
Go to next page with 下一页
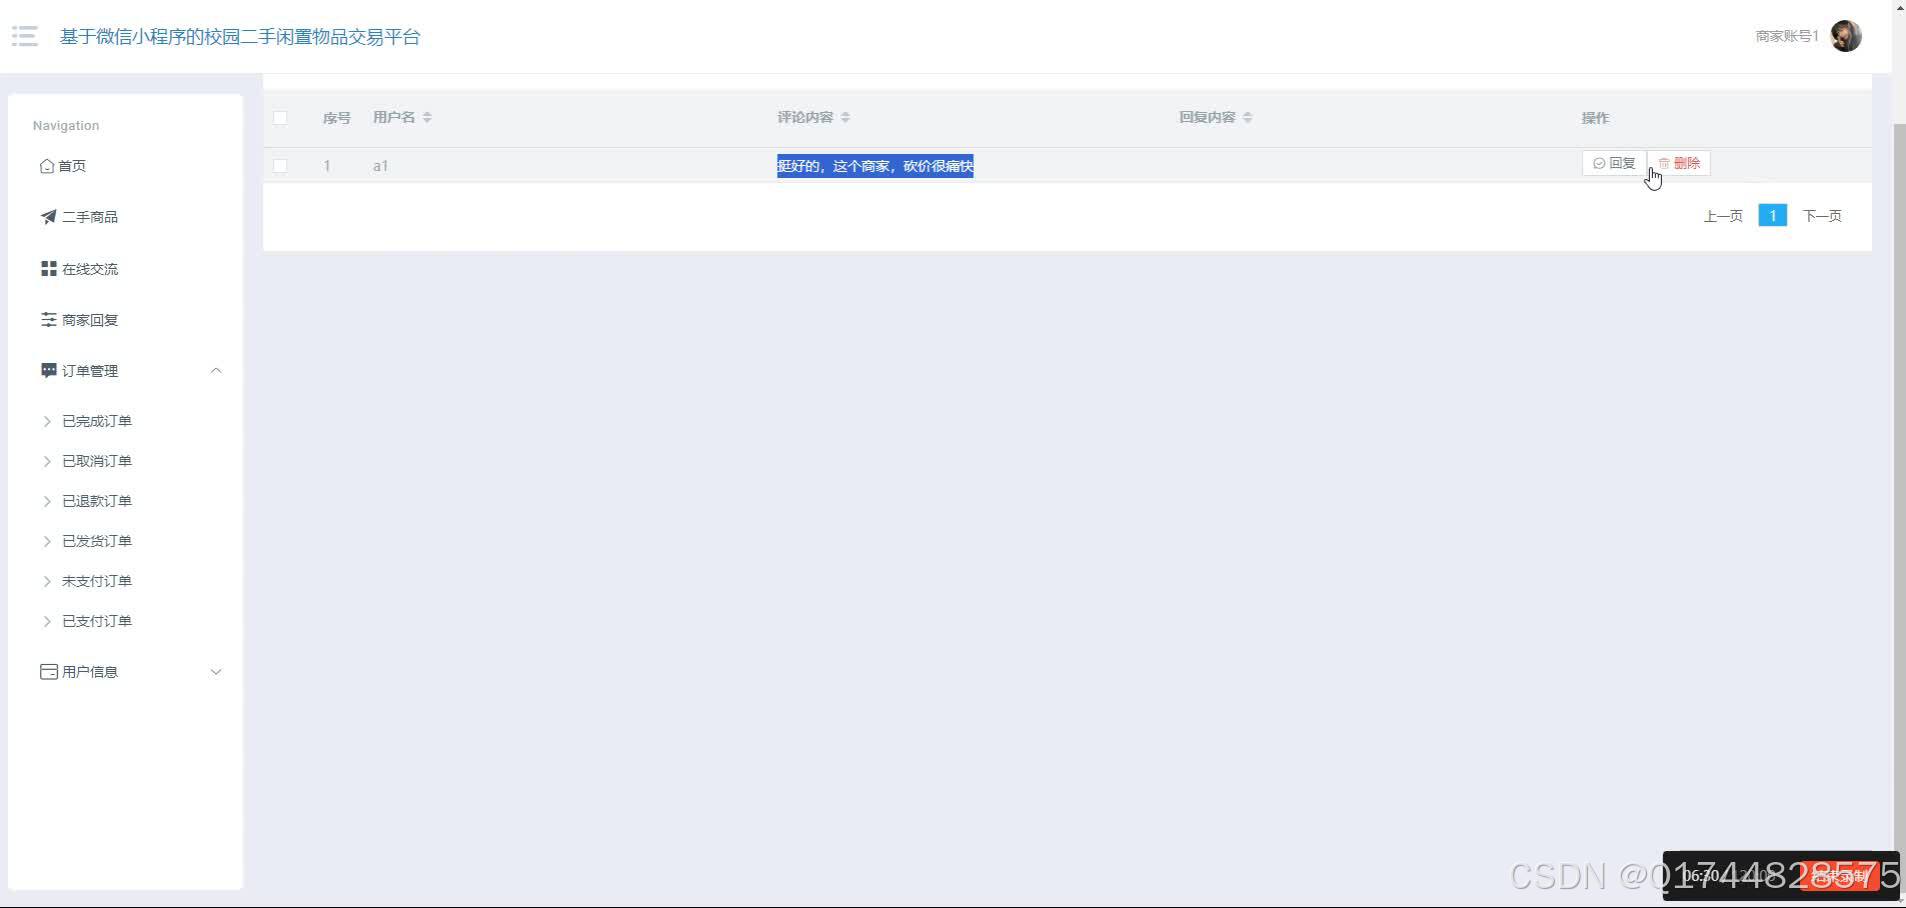(x=1822, y=216)
